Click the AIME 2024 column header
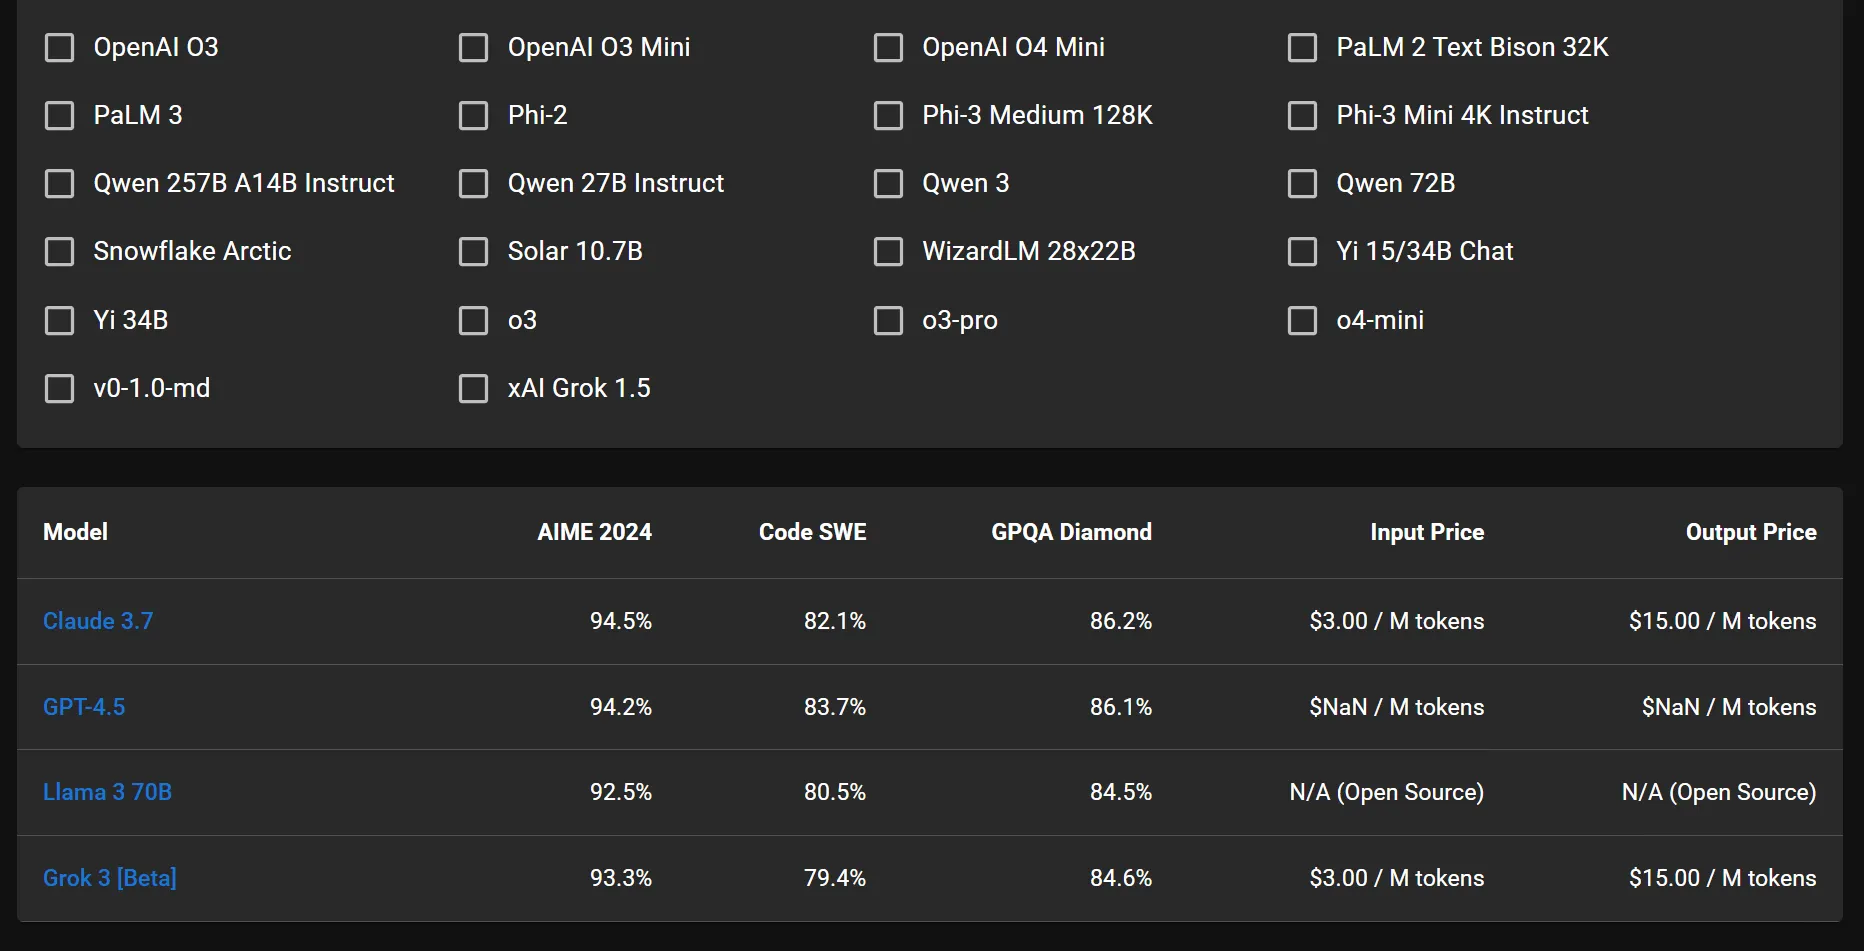The height and width of the screenshot is (951, 1864). (x=594, y=532)
